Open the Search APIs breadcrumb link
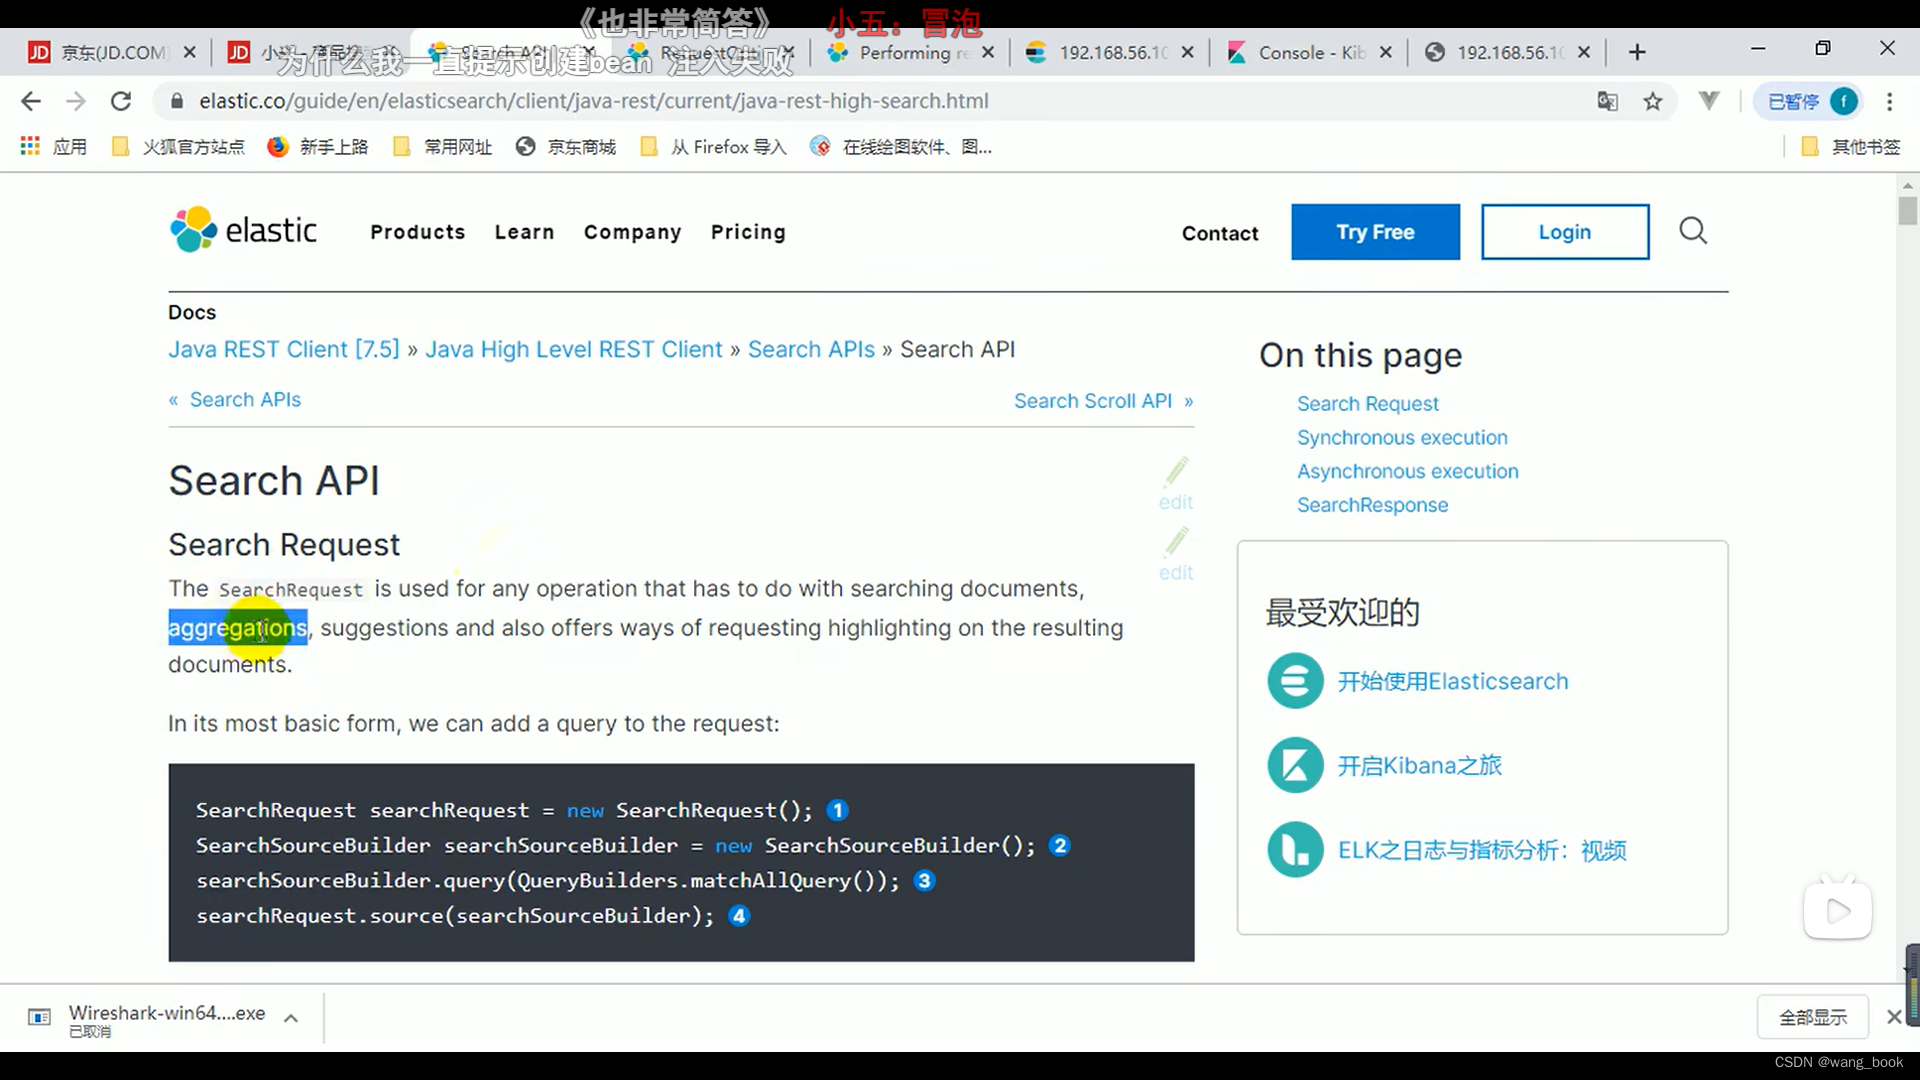1920x1080 pixels. [811, 349]
